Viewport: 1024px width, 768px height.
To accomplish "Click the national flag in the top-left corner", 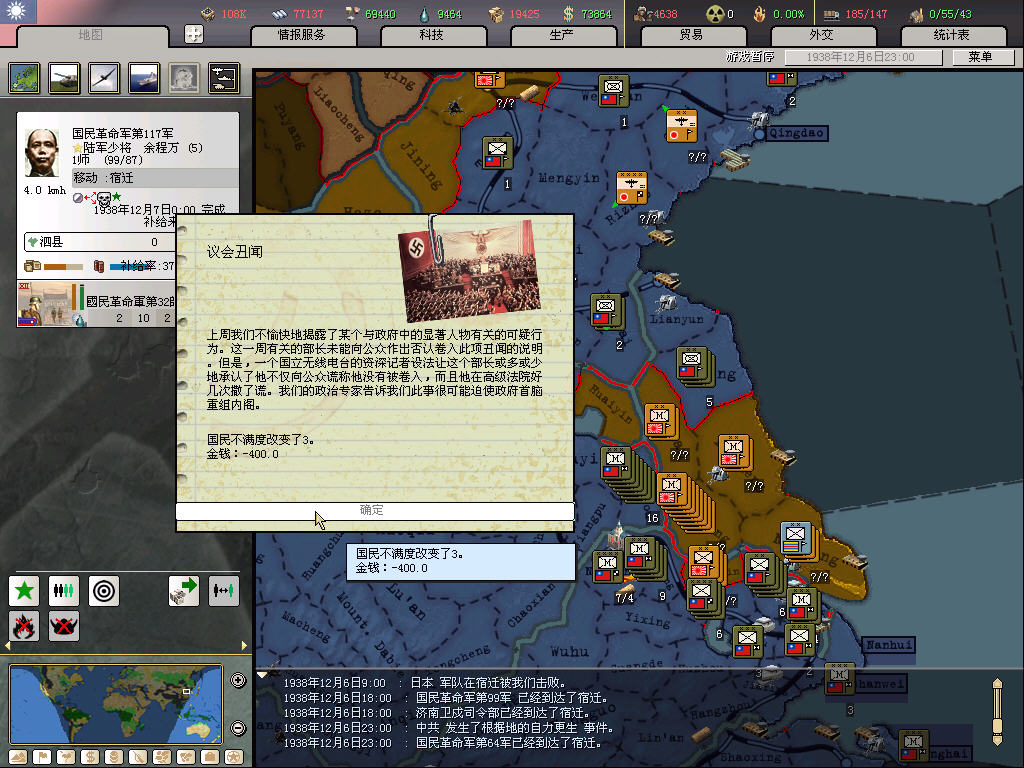I will pyautogui.click(x=18, y=11).
